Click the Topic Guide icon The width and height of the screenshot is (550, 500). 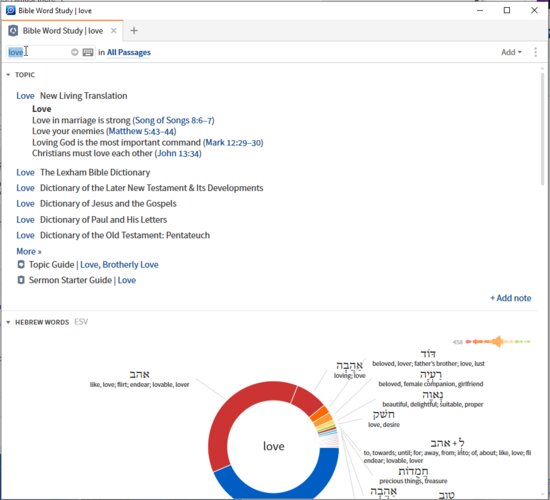pos(21,264)
